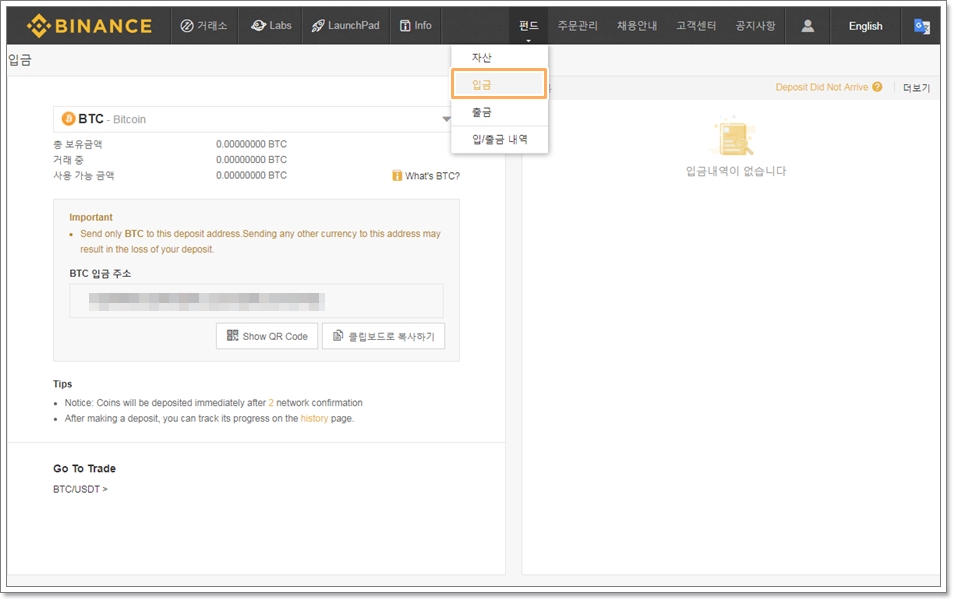
Task: Go to 채용안내 careers page
Action: tap(636, 26)
